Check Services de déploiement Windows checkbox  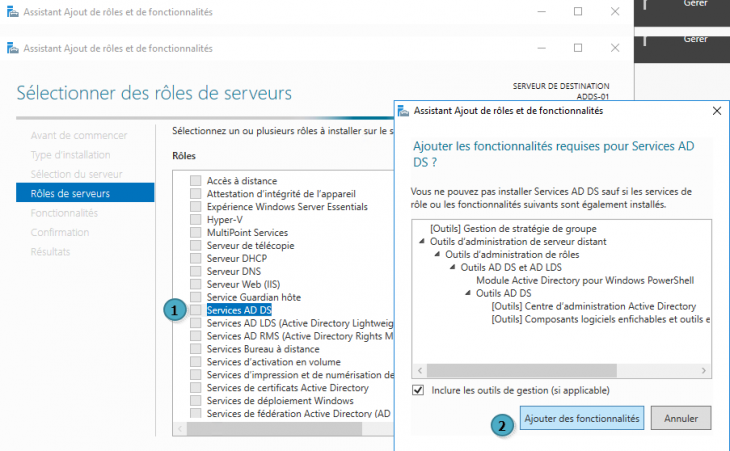pos(196,400)
